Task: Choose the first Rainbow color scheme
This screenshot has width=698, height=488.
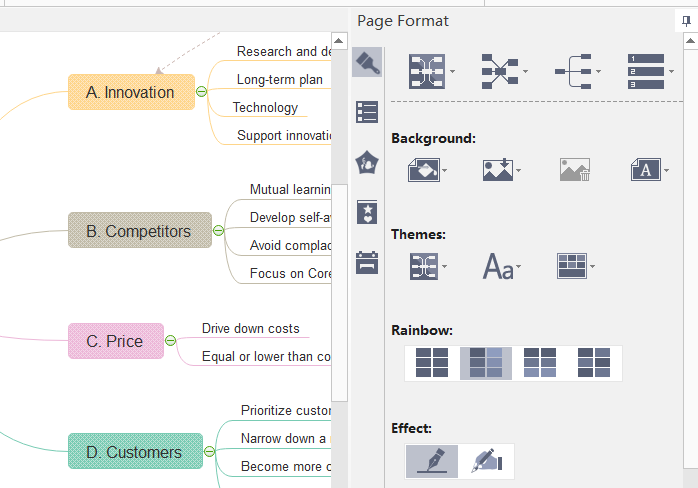Action: [432, 363]
